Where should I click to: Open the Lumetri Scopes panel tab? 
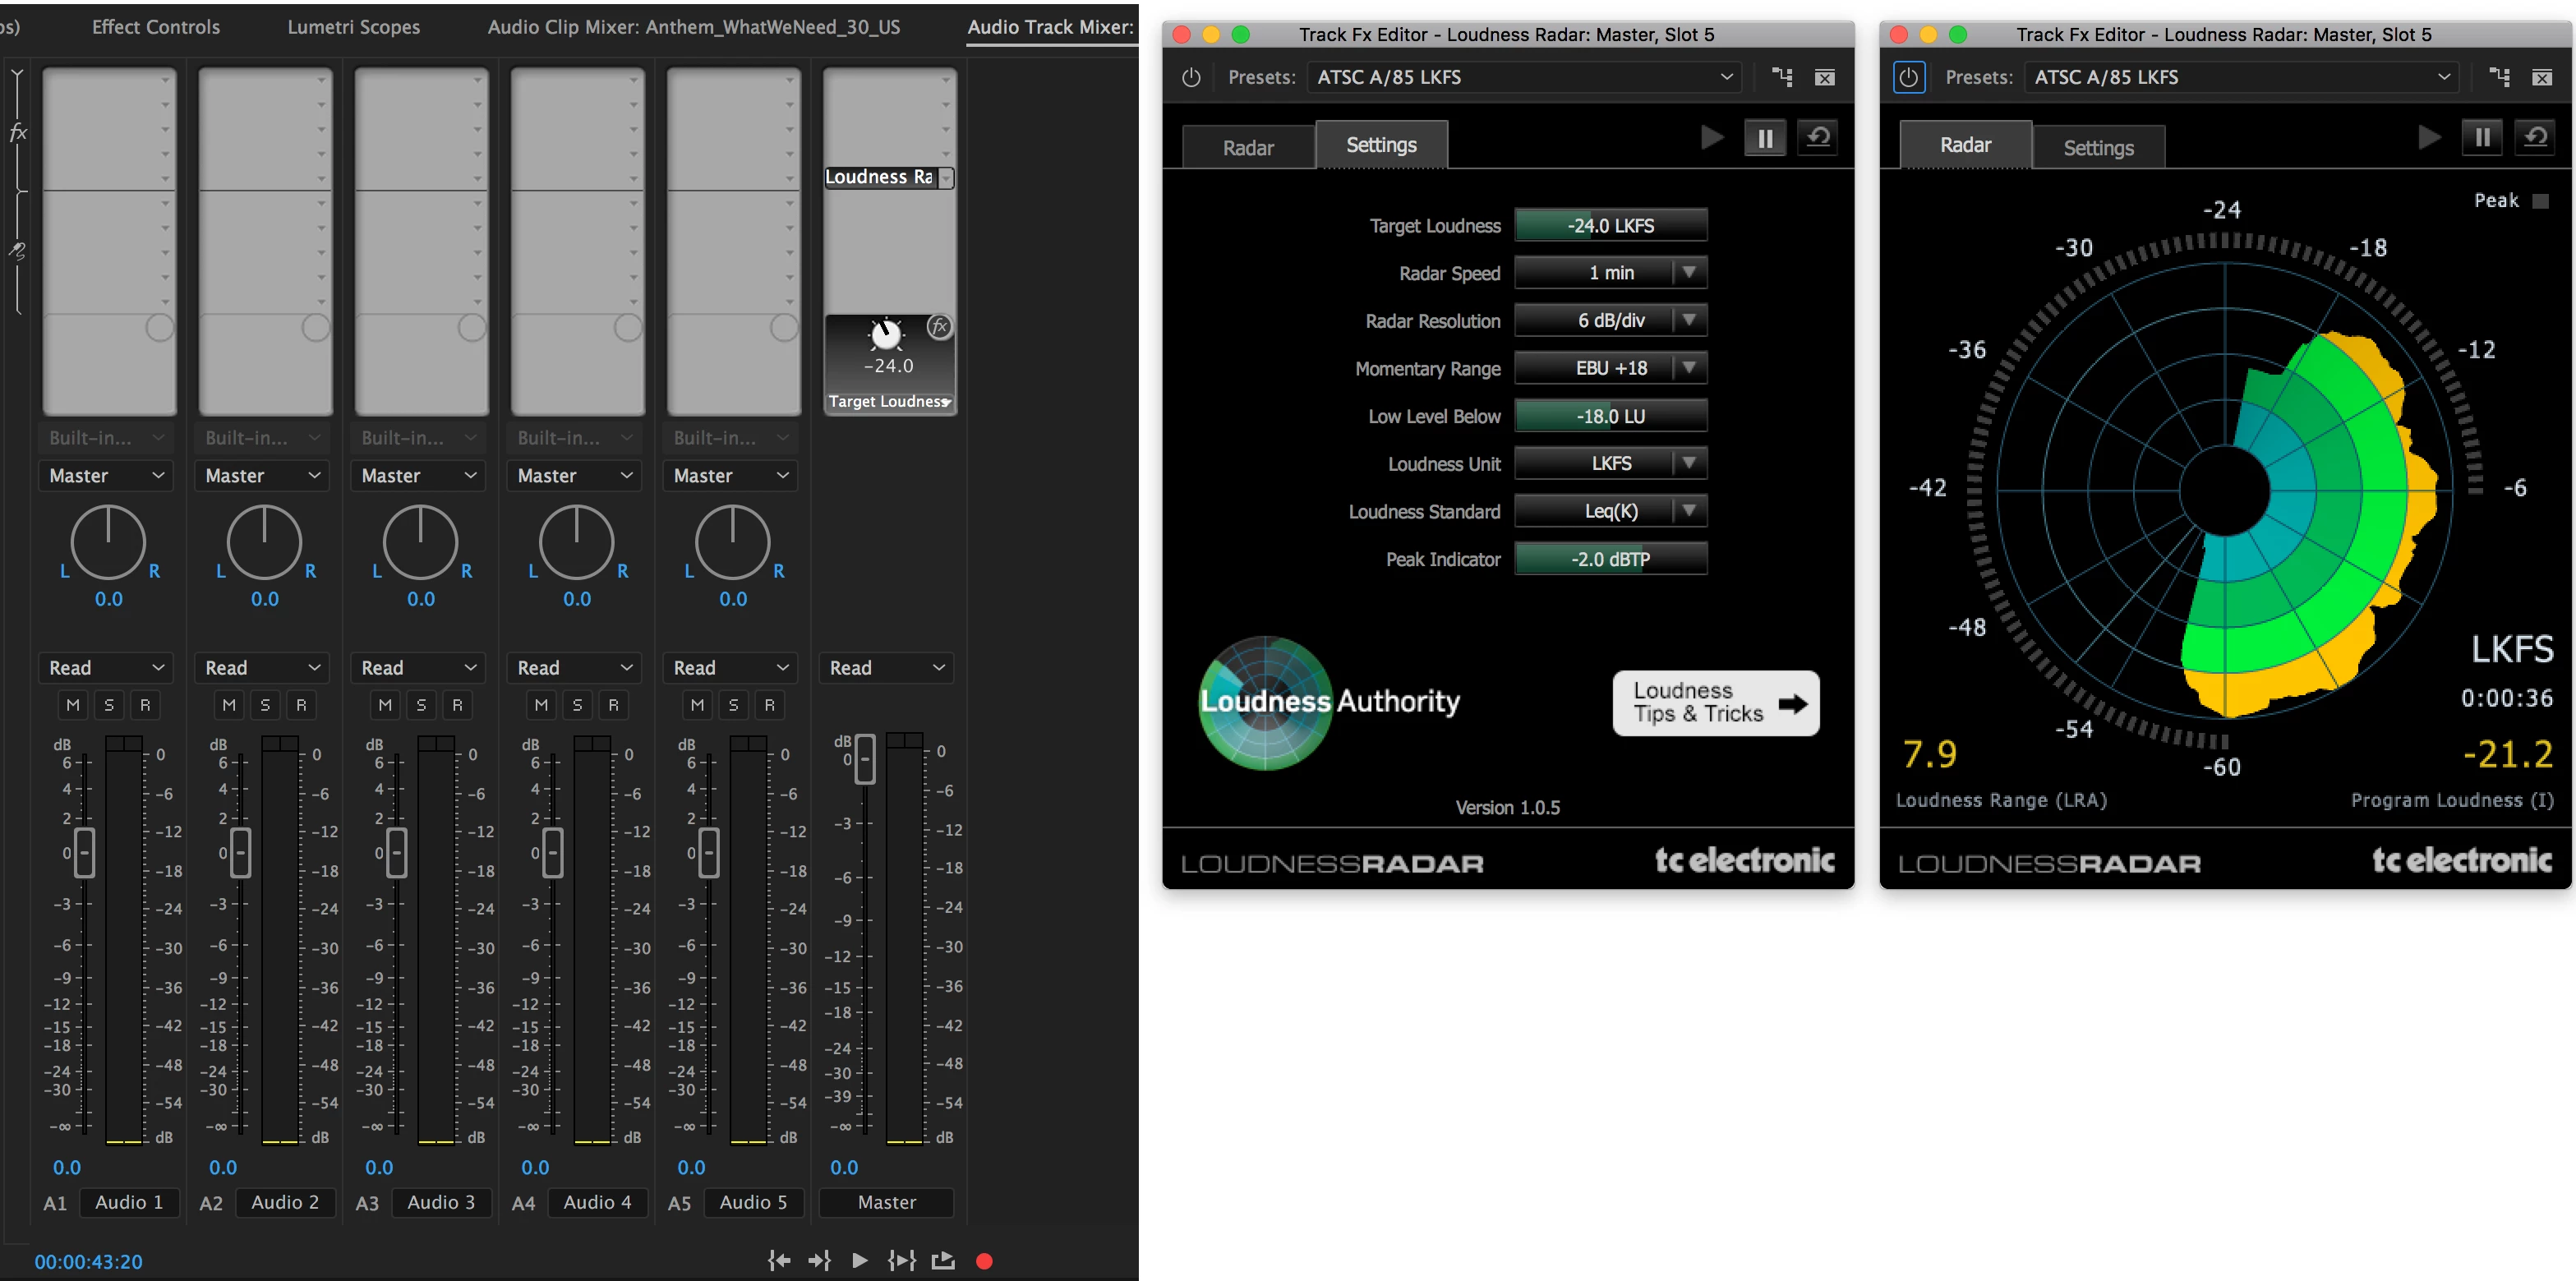353,27
